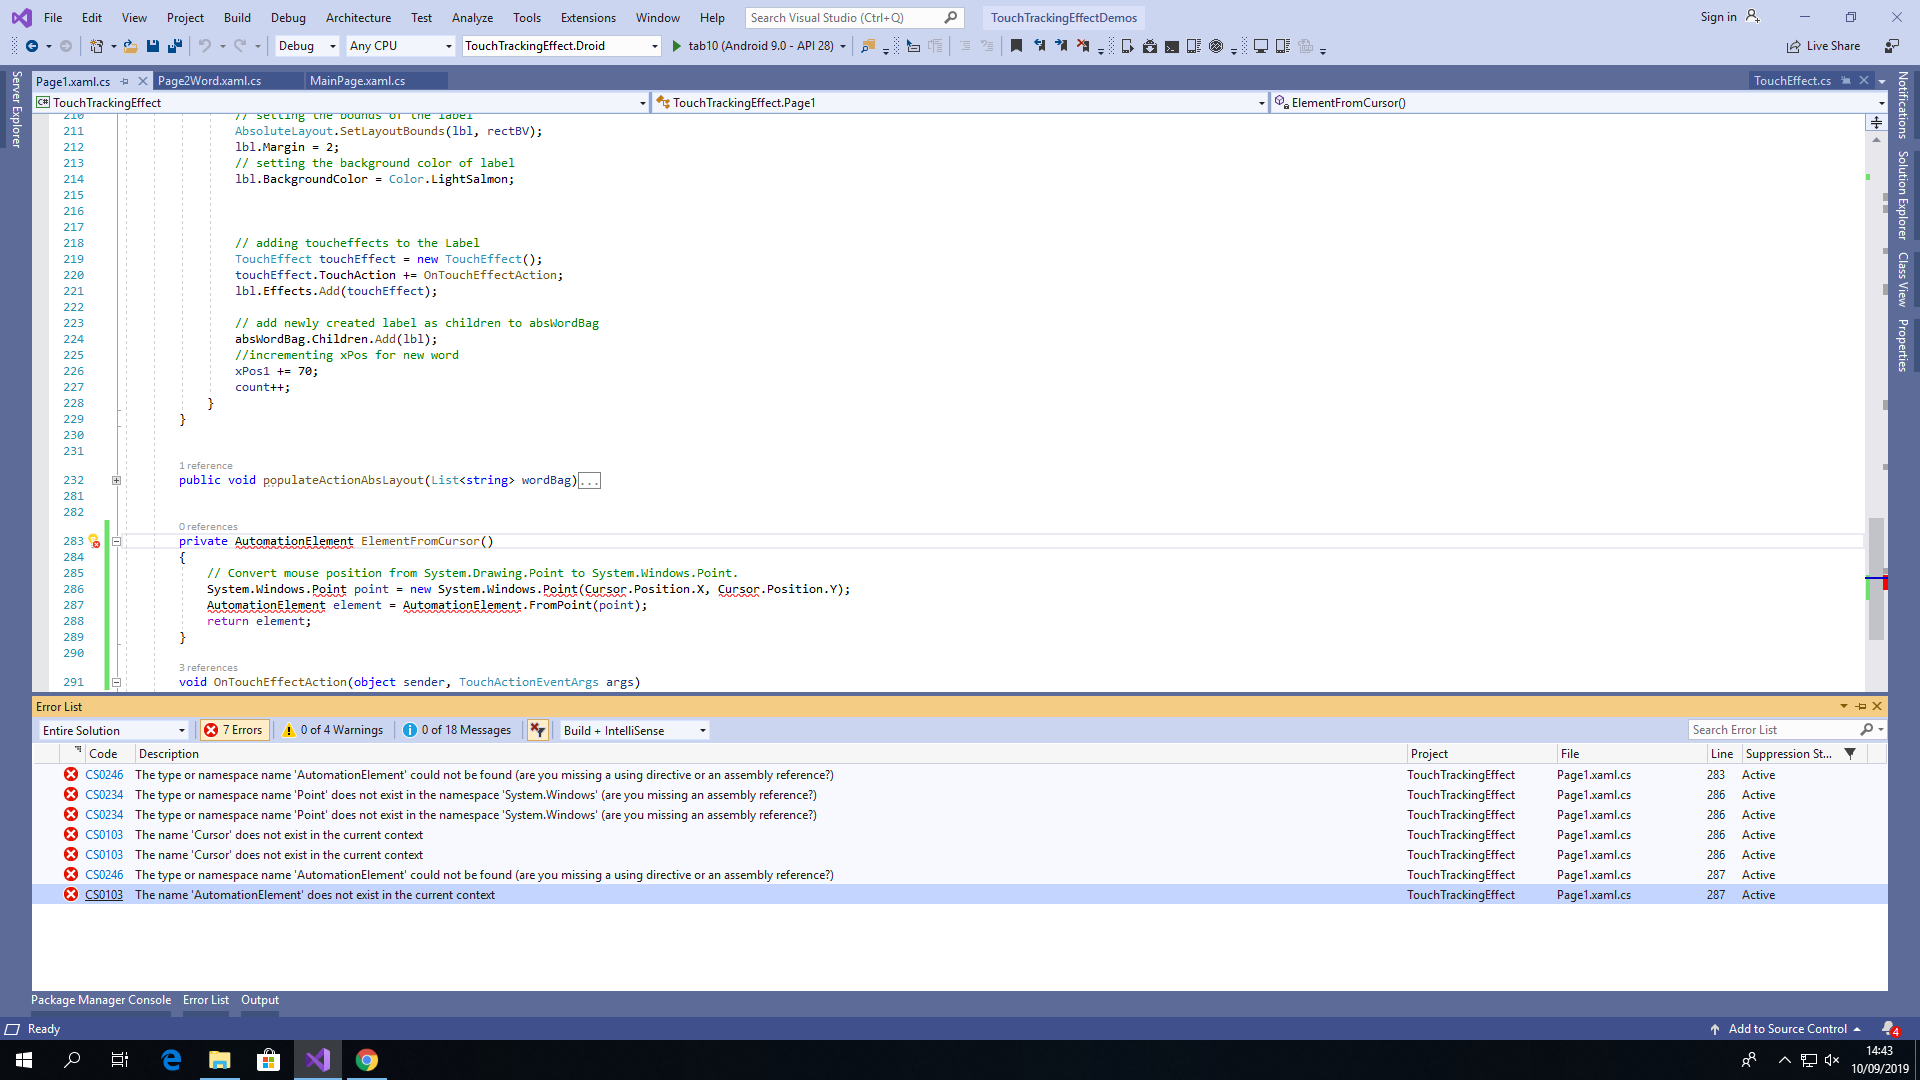Open the Extensions menu
This screenshot has height=1080, width=1920.
point(588,18)
